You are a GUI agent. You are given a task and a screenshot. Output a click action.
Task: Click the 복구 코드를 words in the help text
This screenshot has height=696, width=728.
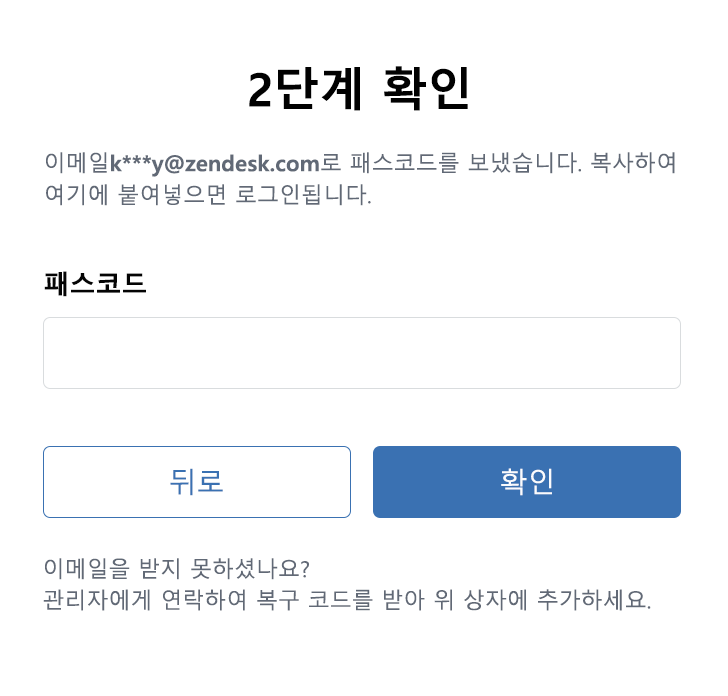click(x=315, y=599)
